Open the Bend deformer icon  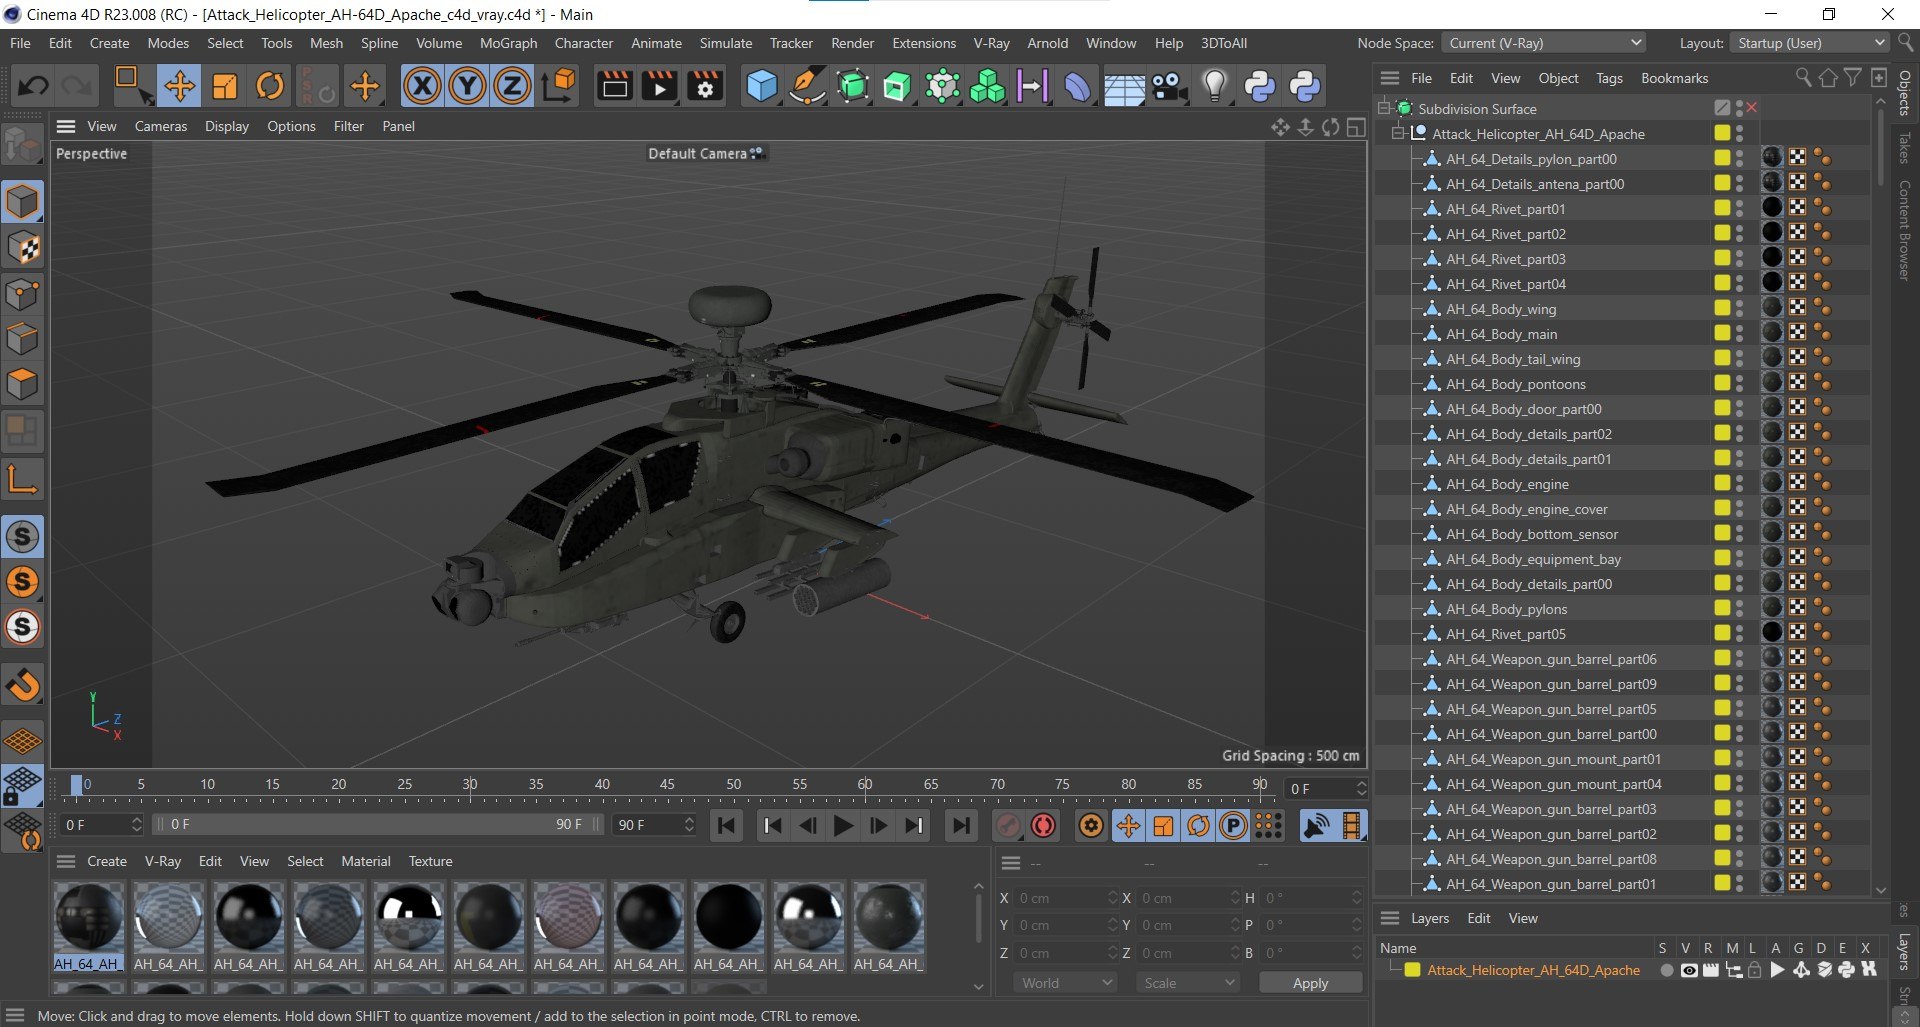[x=1077, y=86]
